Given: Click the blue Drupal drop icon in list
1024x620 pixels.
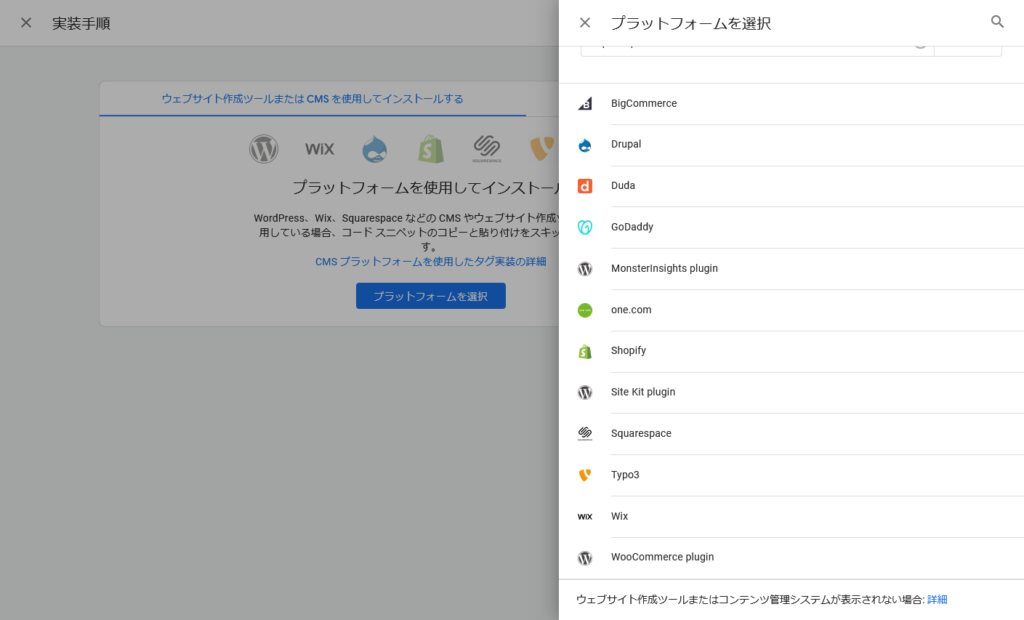Looking at the screenshot, I should tap(585, 145).
